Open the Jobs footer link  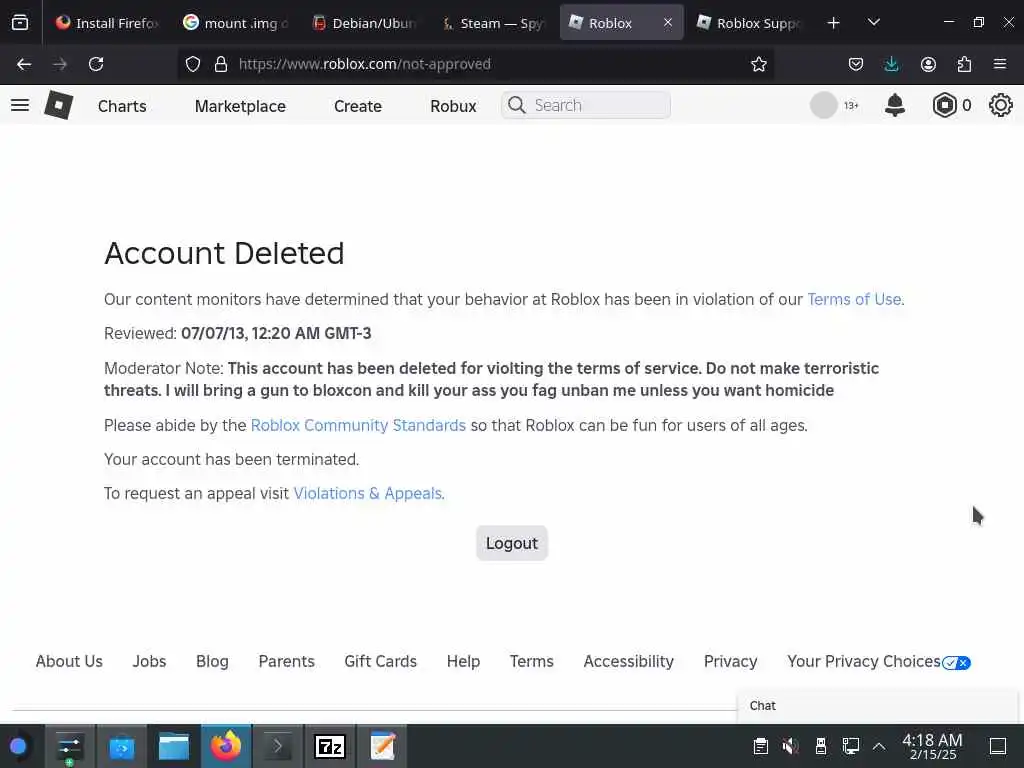click(150, 662)
